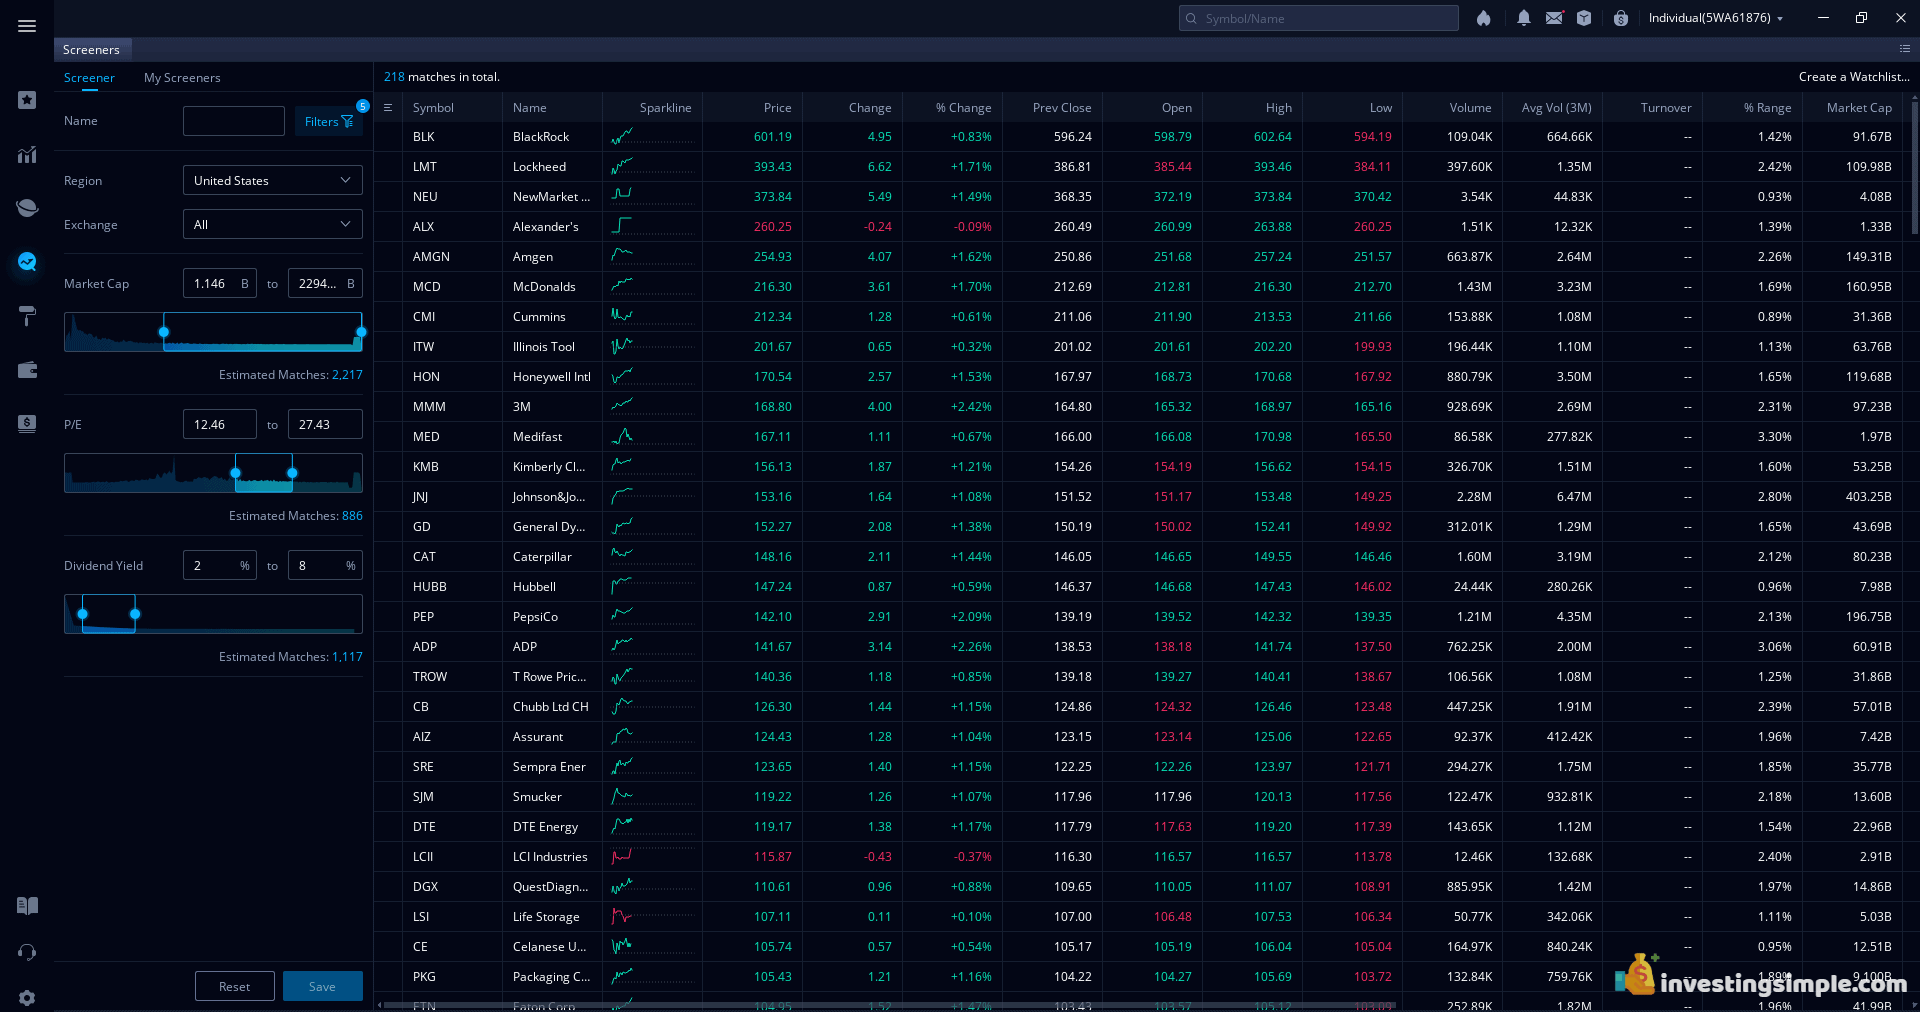Open the Individual account dropdown
The height and width of the screenshot is (1012, 1920).
[1716, 18]
